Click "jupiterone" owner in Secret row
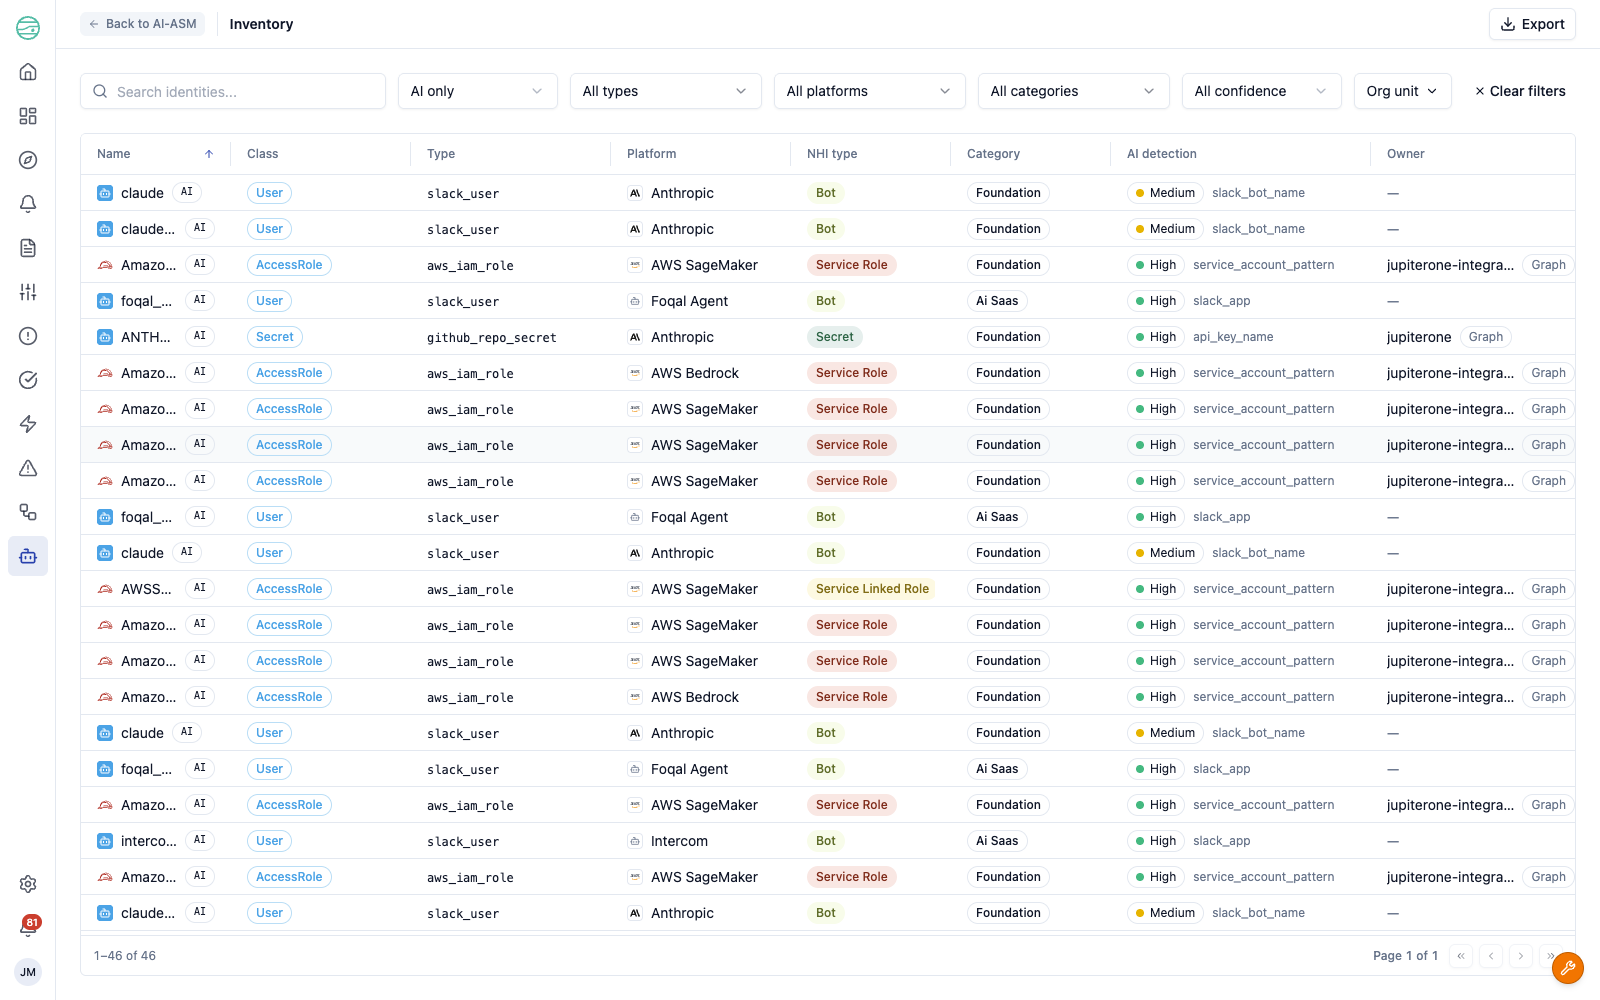1600x1000 pixels. coord(1419,337)
